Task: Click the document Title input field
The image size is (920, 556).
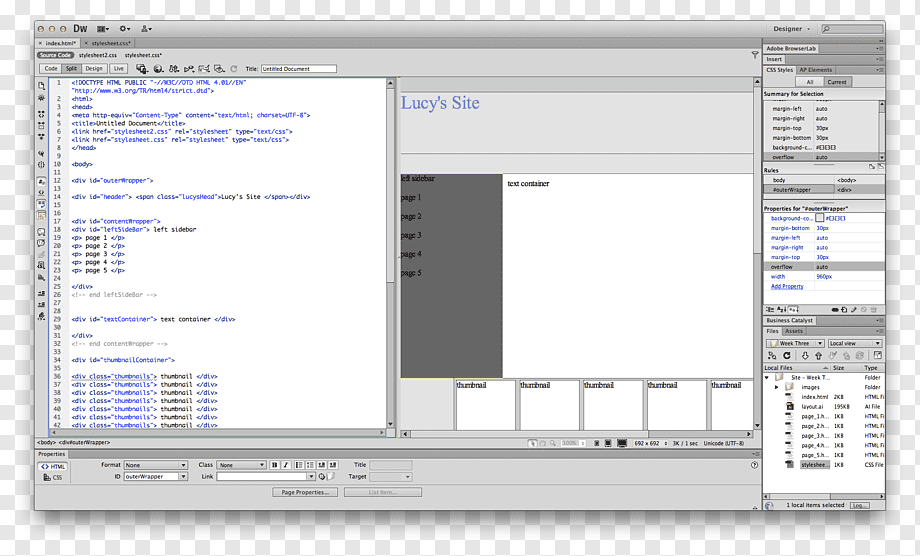Action: click(x=299, y=69)
